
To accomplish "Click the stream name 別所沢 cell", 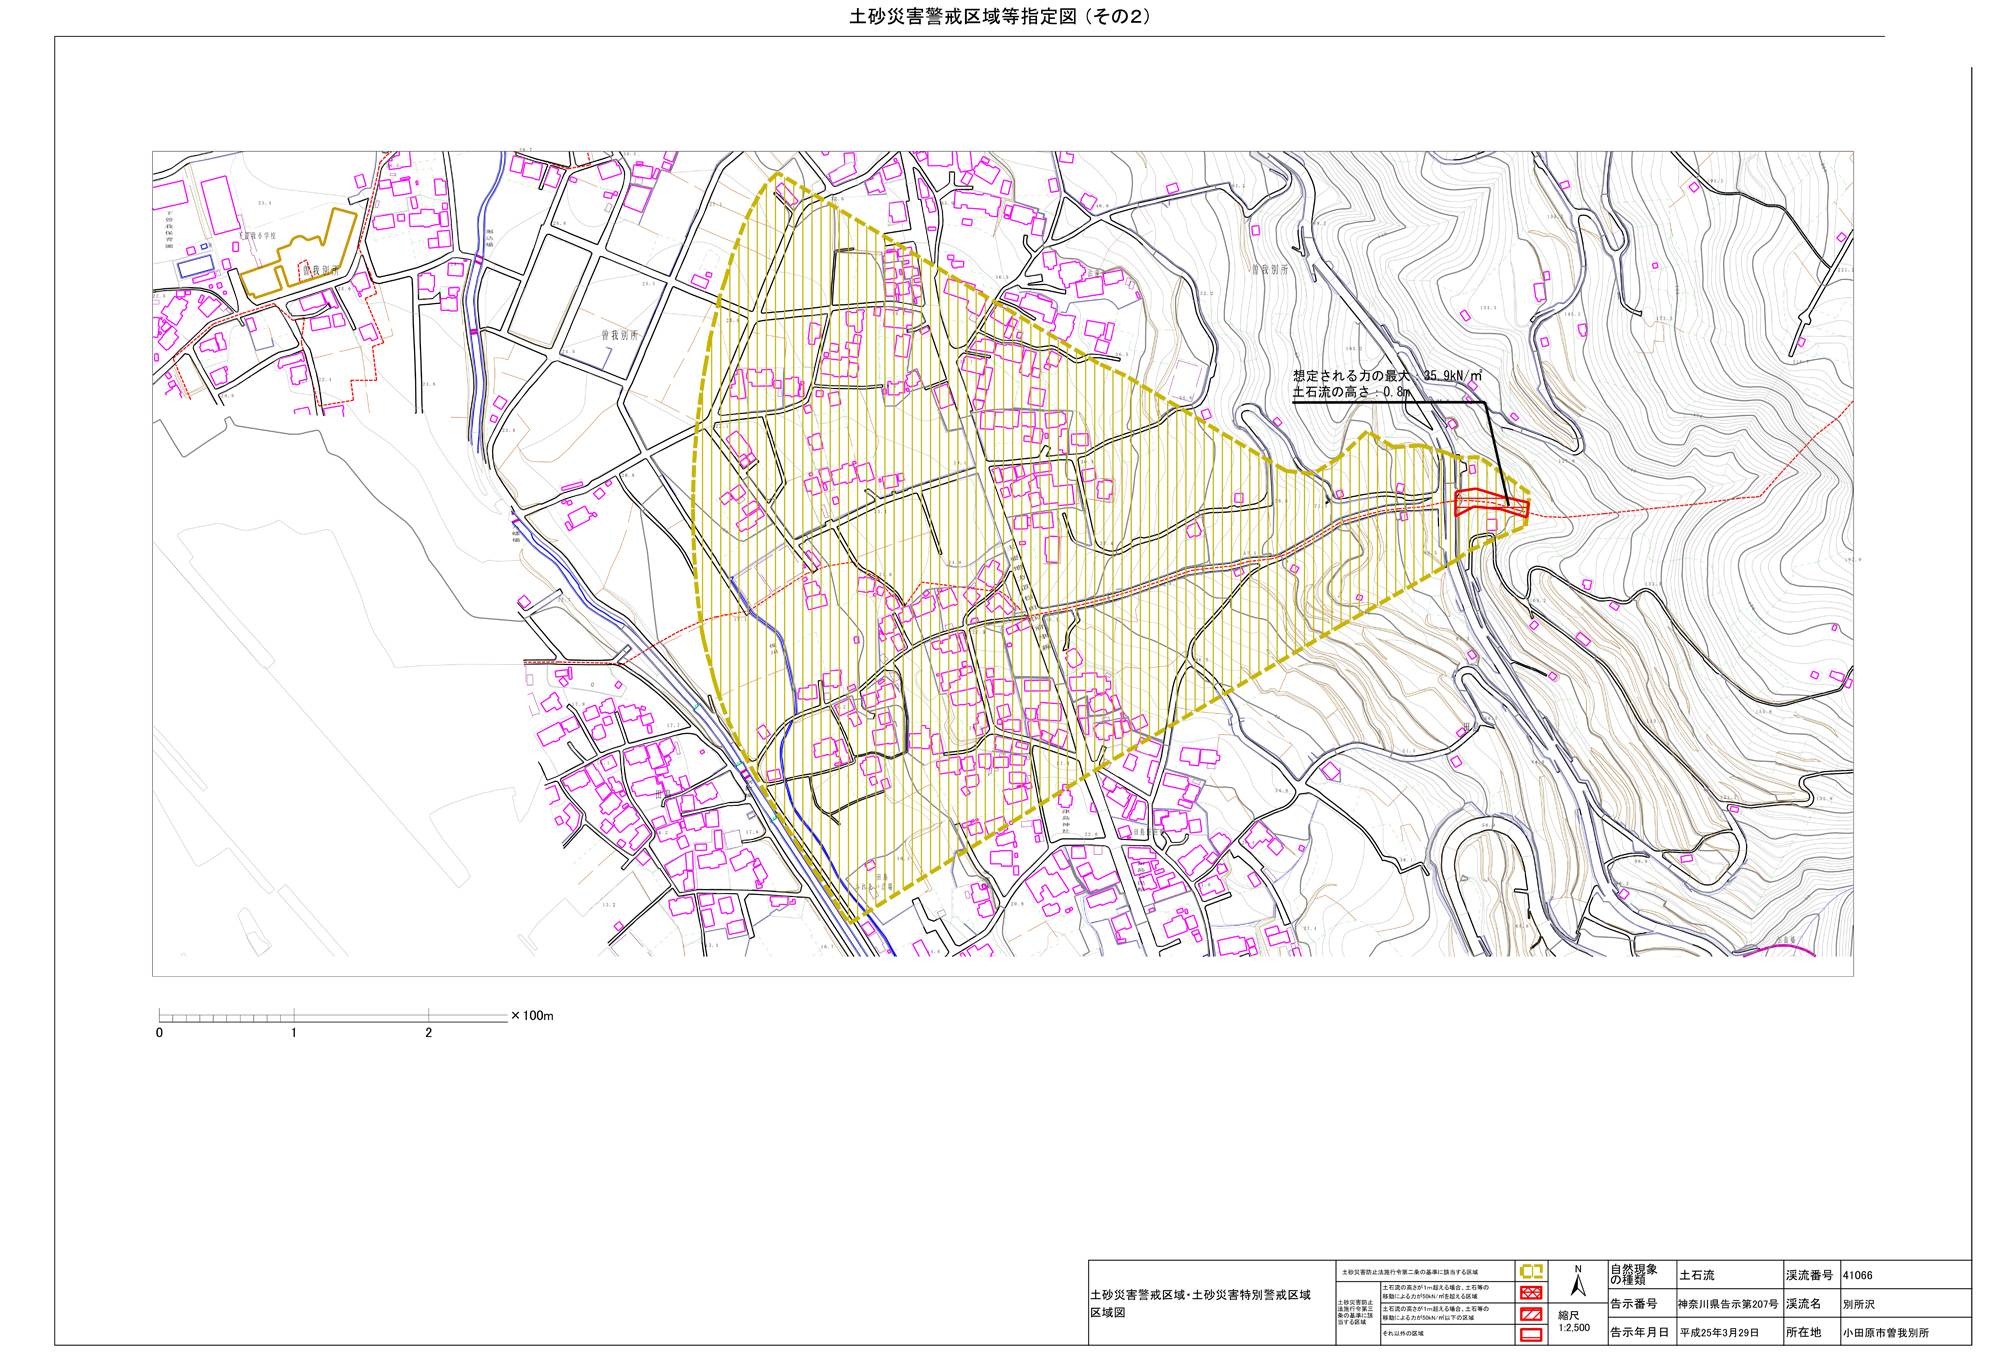I will point(1859,1304).
